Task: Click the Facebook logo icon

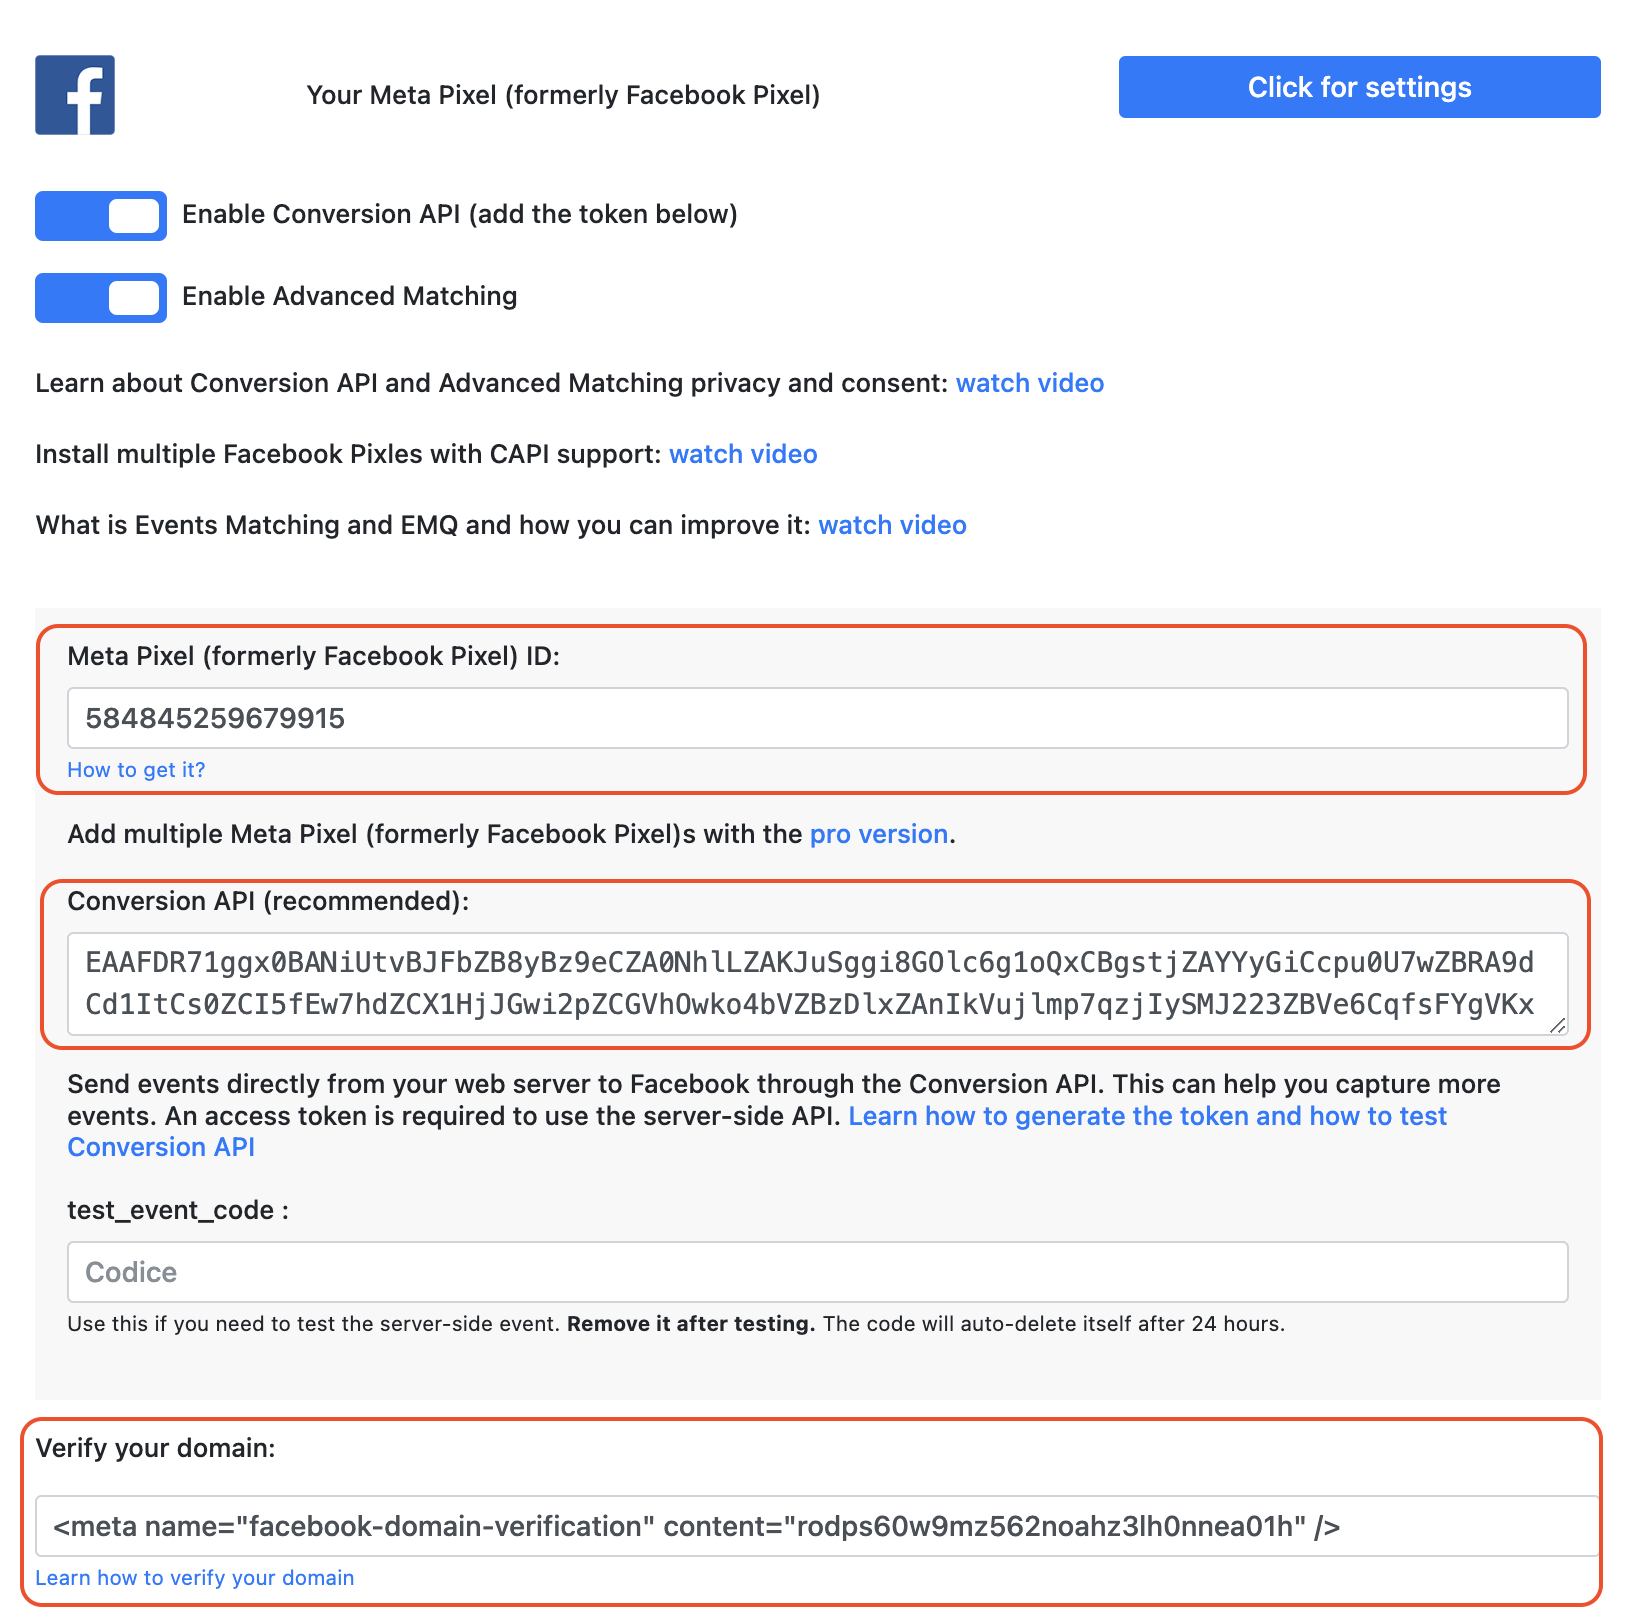Action: [75, 95]
